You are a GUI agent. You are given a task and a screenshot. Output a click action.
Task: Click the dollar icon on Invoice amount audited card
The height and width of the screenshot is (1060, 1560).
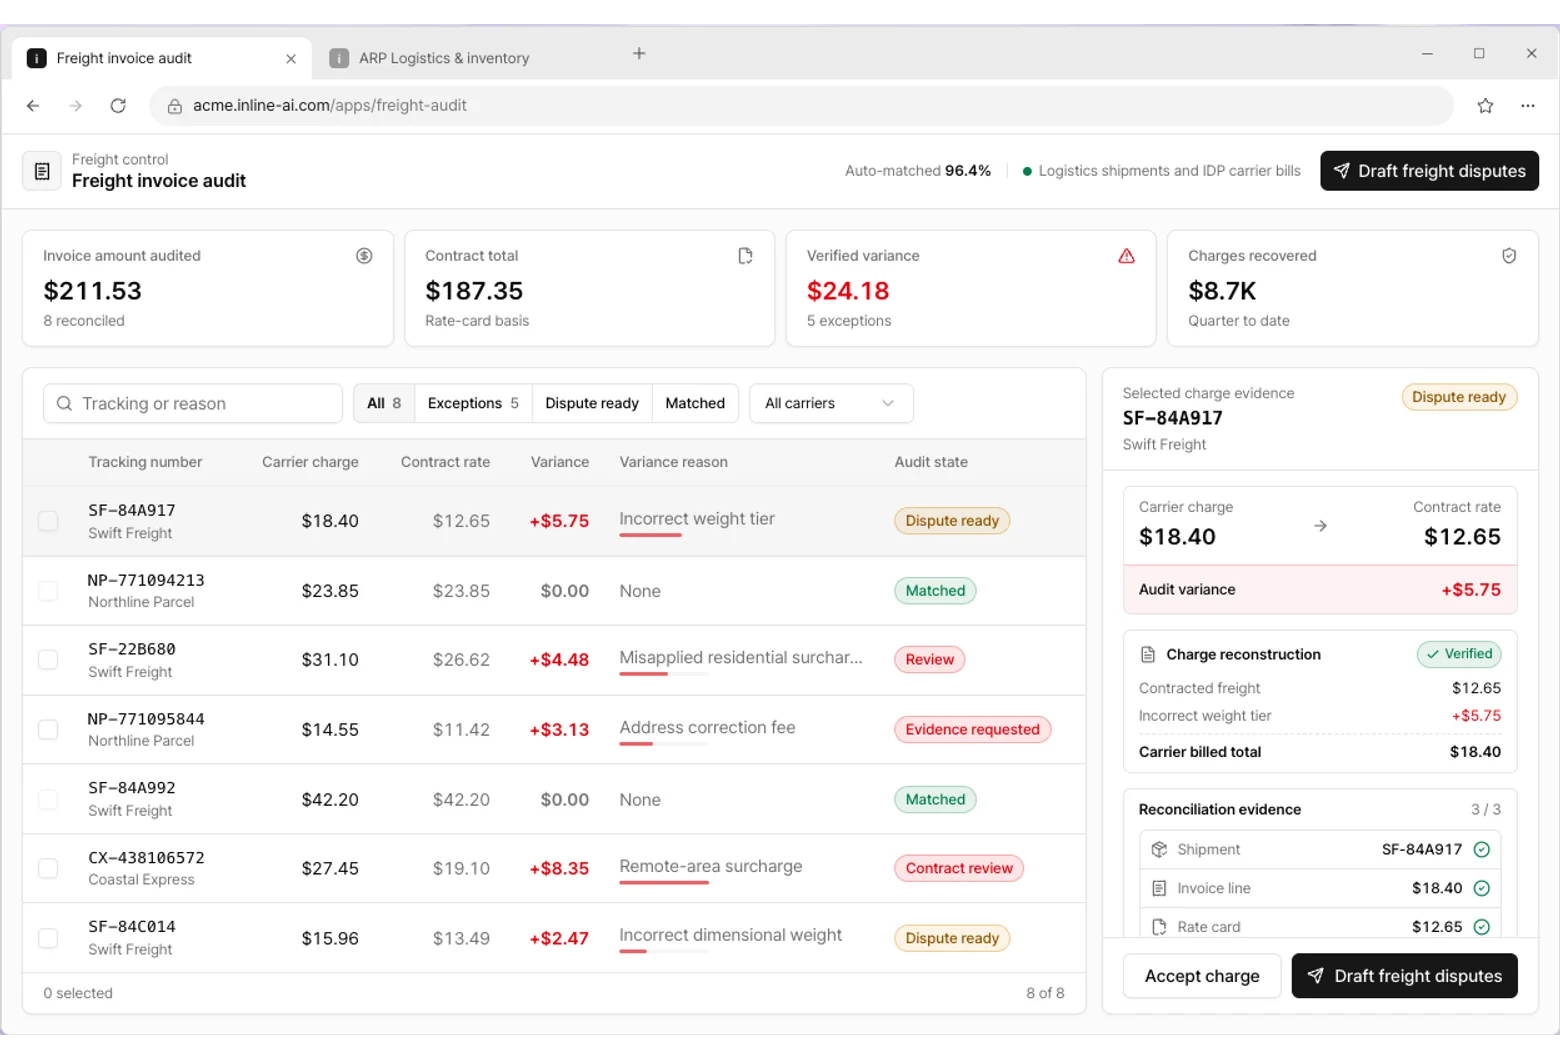[364, 256]
